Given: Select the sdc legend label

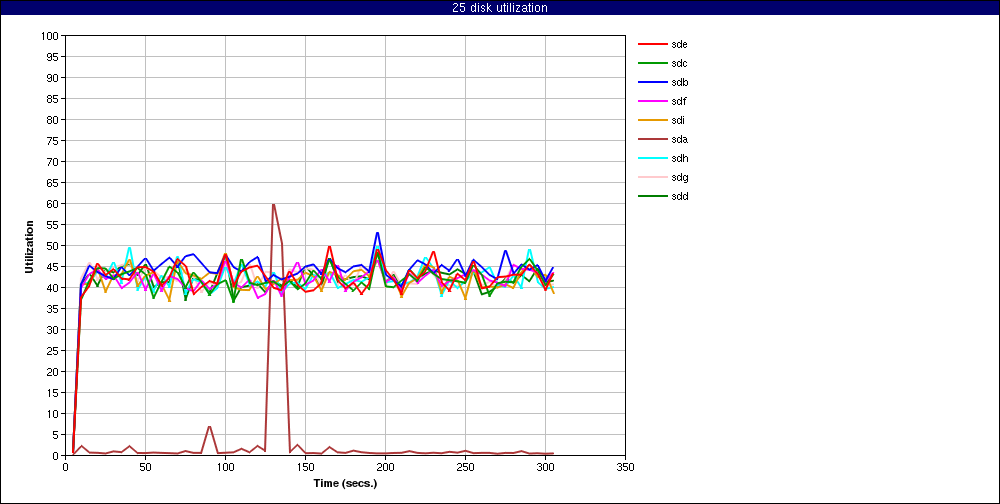Looking at the screenshot, I should (679, 63).
